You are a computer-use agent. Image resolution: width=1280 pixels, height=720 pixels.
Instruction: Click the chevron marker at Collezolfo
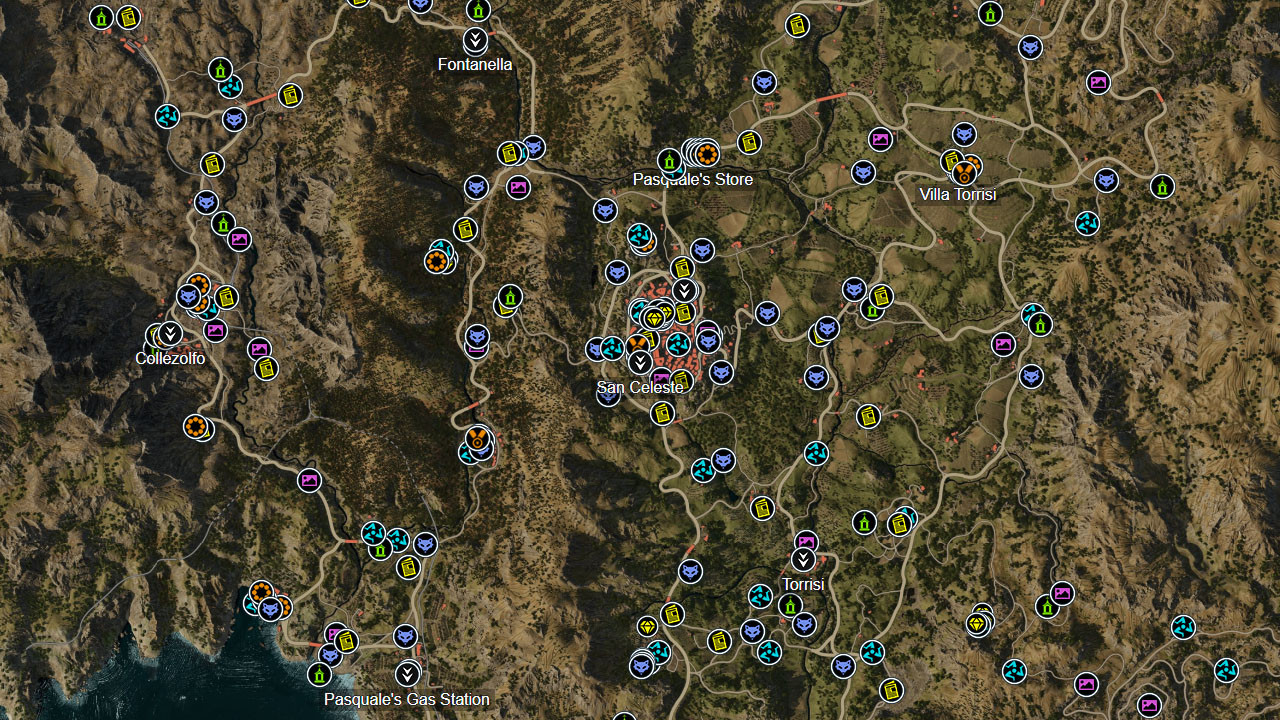click(x=170, y=333)
